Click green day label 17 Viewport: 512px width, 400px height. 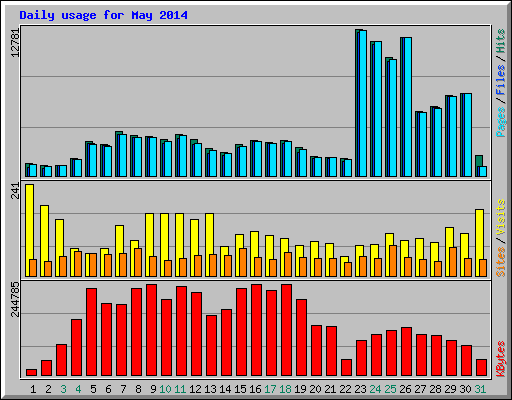(x=270, y=389)
